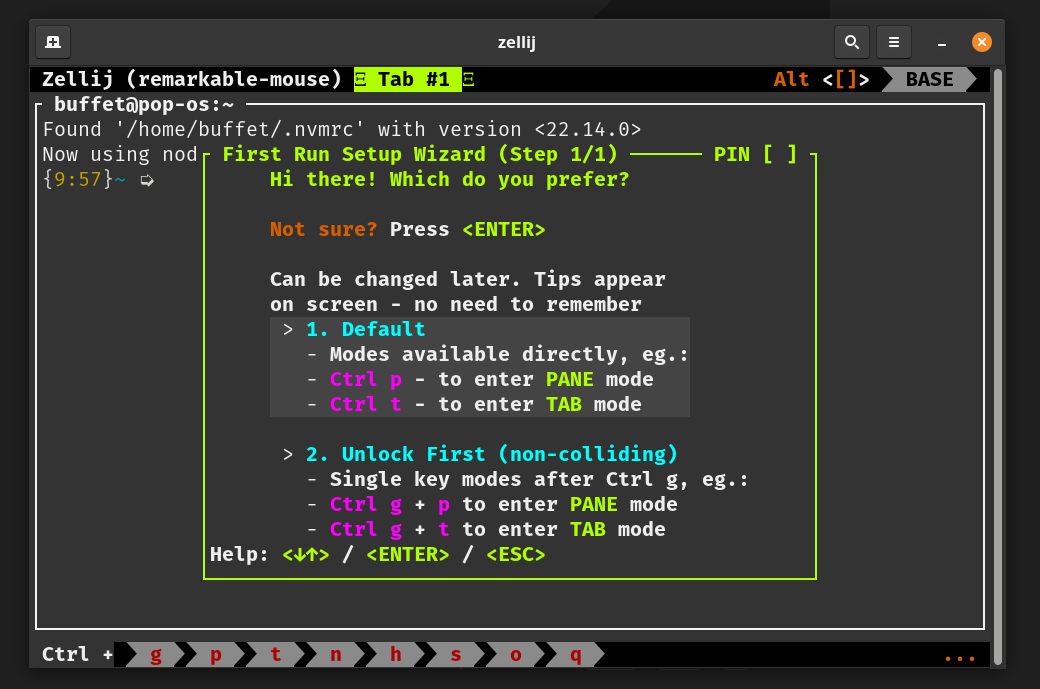Click the n key in the bottom status bar
Viewport: 1040px width, 689px height.
[336, 655]
